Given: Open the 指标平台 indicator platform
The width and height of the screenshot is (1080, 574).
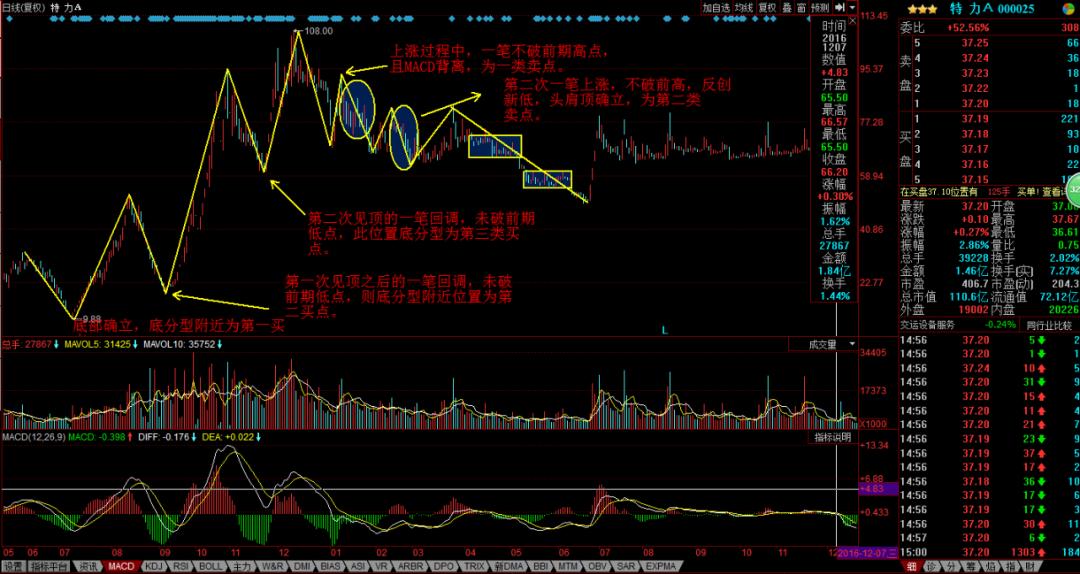Looking at the screenshot, I should pos(49,566).
